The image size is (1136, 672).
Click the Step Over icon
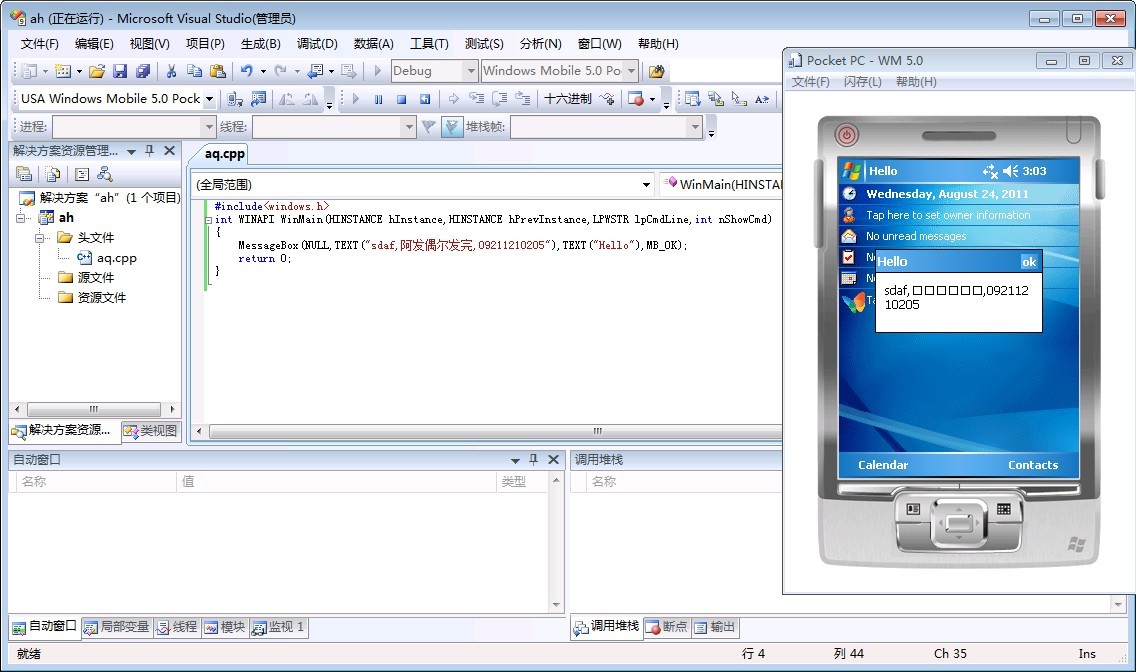(500, 99)
